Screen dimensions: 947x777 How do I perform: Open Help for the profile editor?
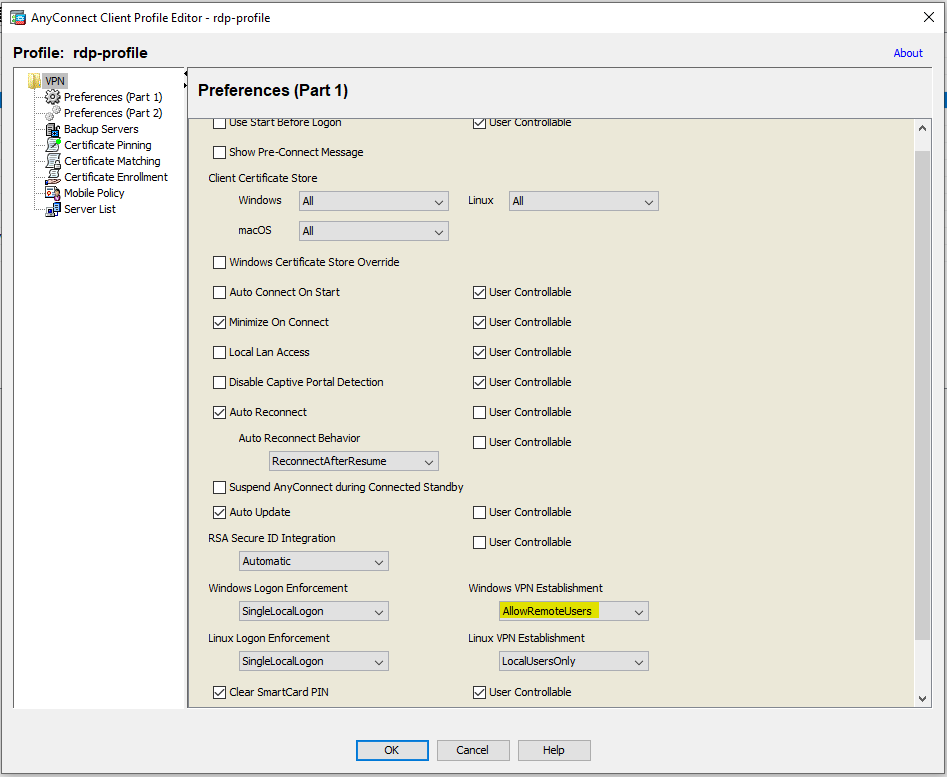pyautogui.click(x=554, y=750)
